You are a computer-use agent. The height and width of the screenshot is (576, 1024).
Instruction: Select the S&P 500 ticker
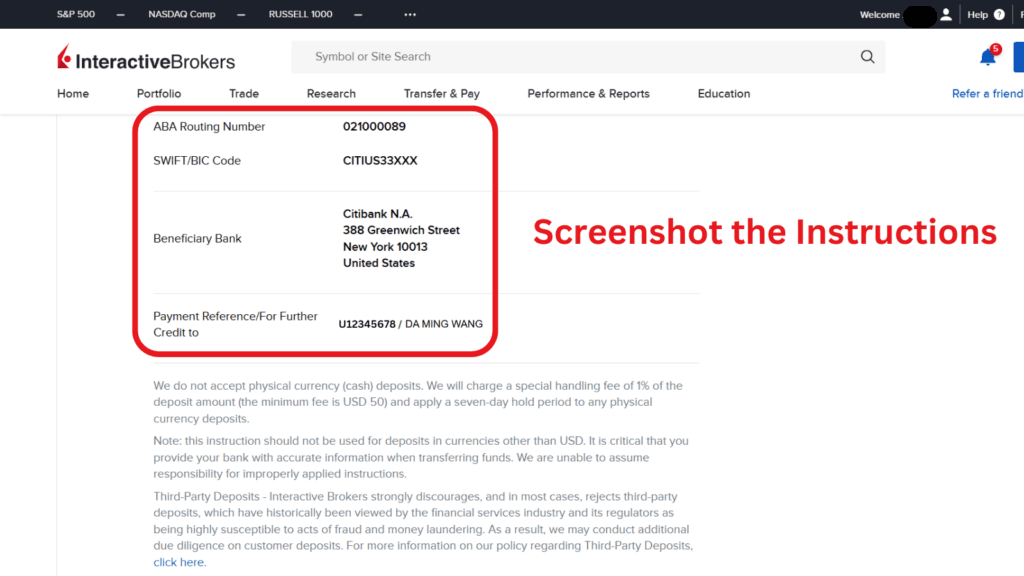[76, 14]
